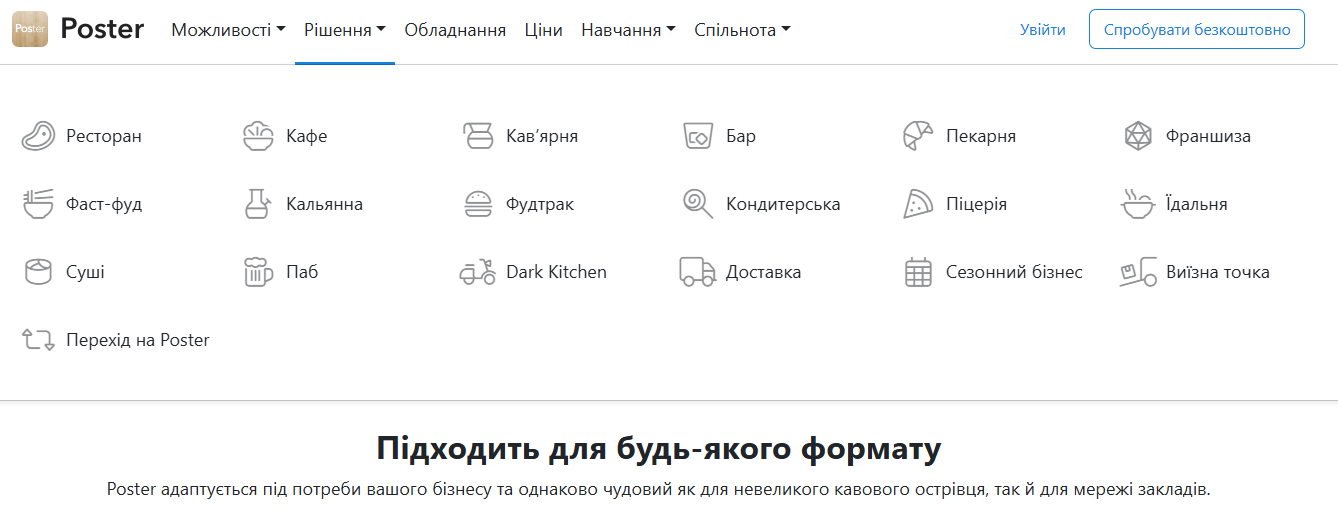This screenshot has width=1338, height=515.
Task: Click the noodle bowl icon for Фаст-фуд
Action: pos(38,204)
